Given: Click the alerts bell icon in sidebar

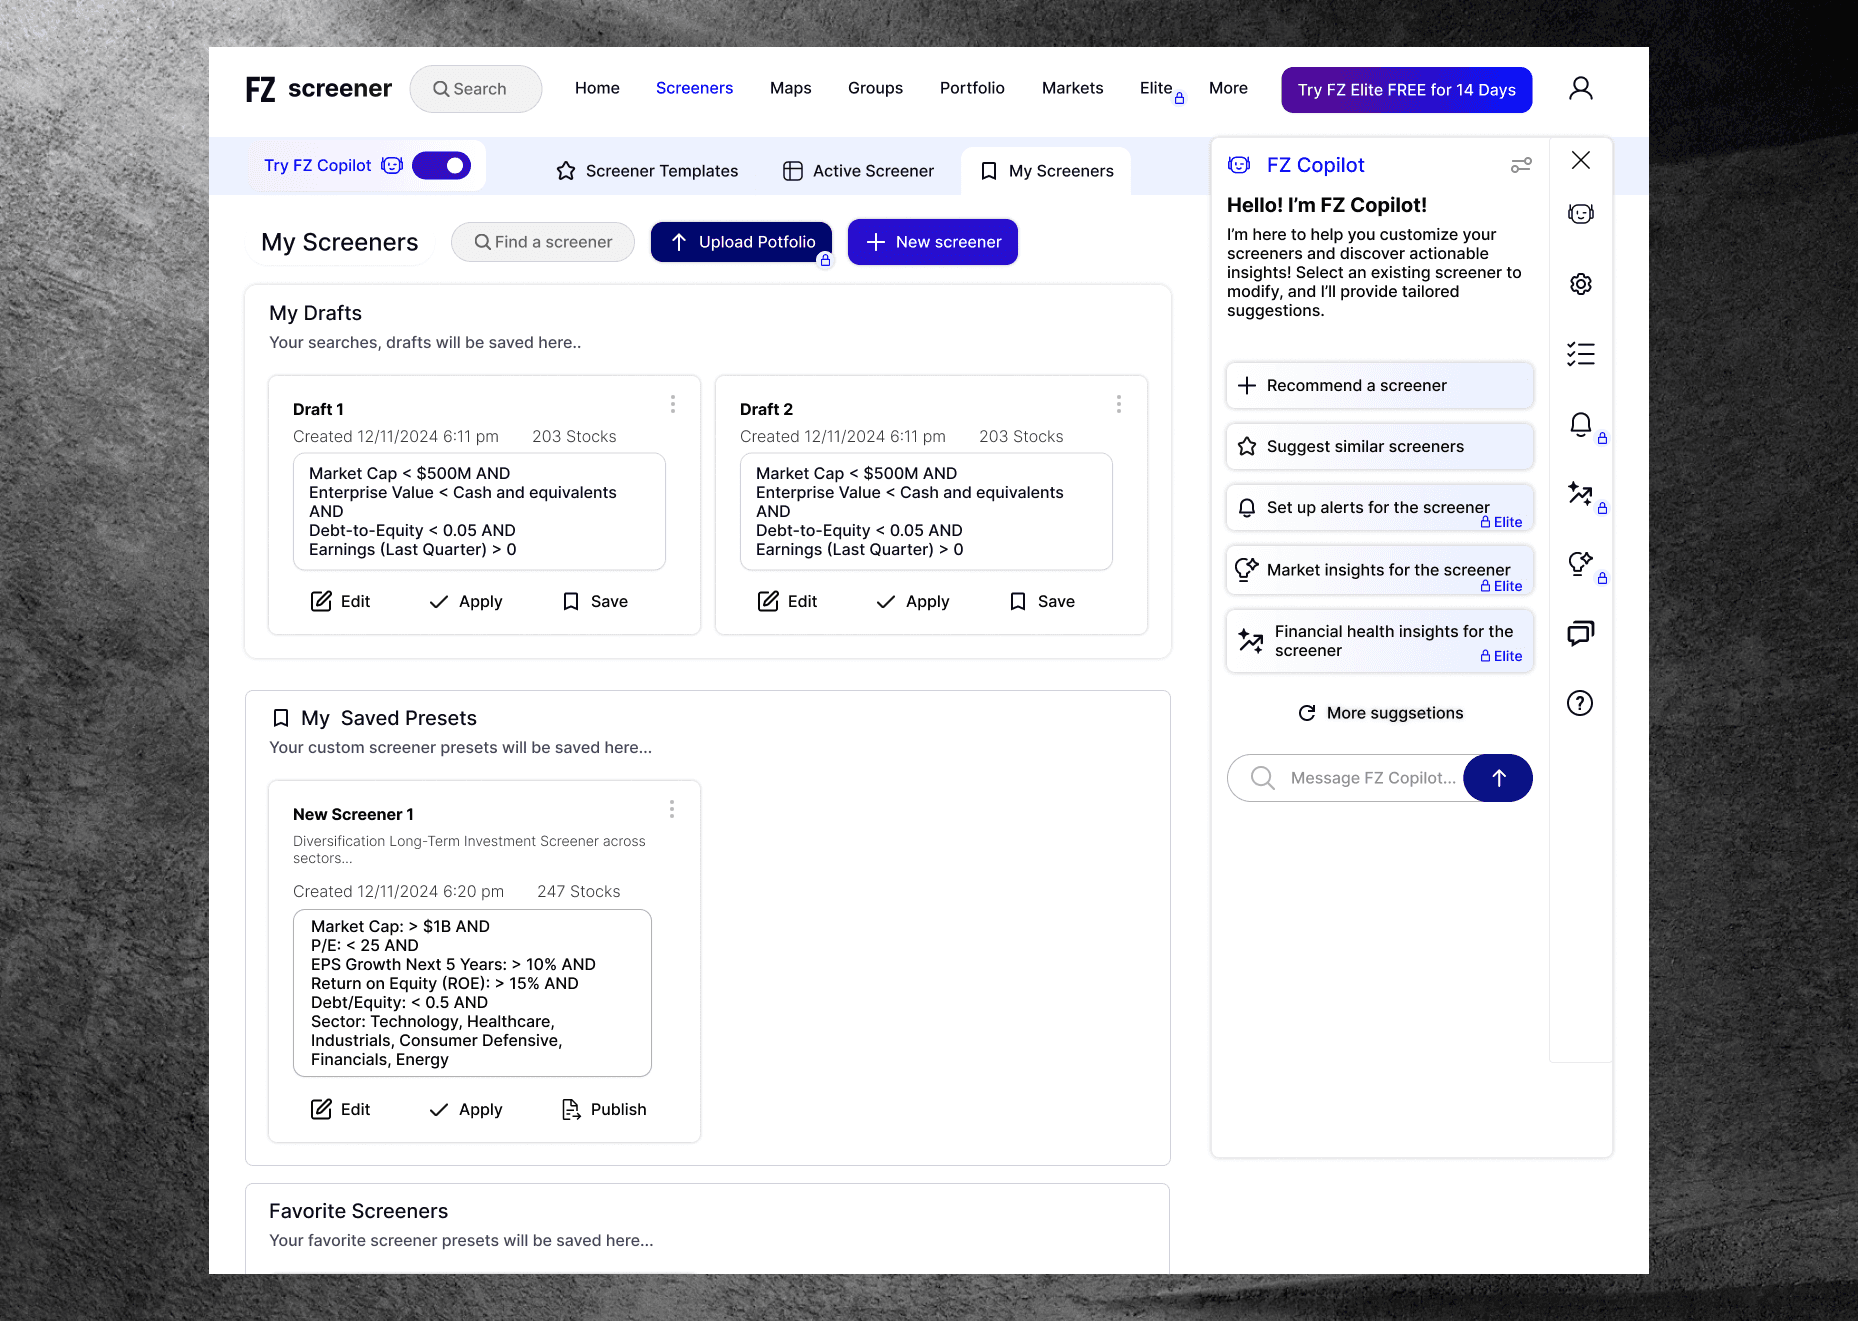Looking at the screenshot, I should pyautogui.click(x=1581, y=424).
